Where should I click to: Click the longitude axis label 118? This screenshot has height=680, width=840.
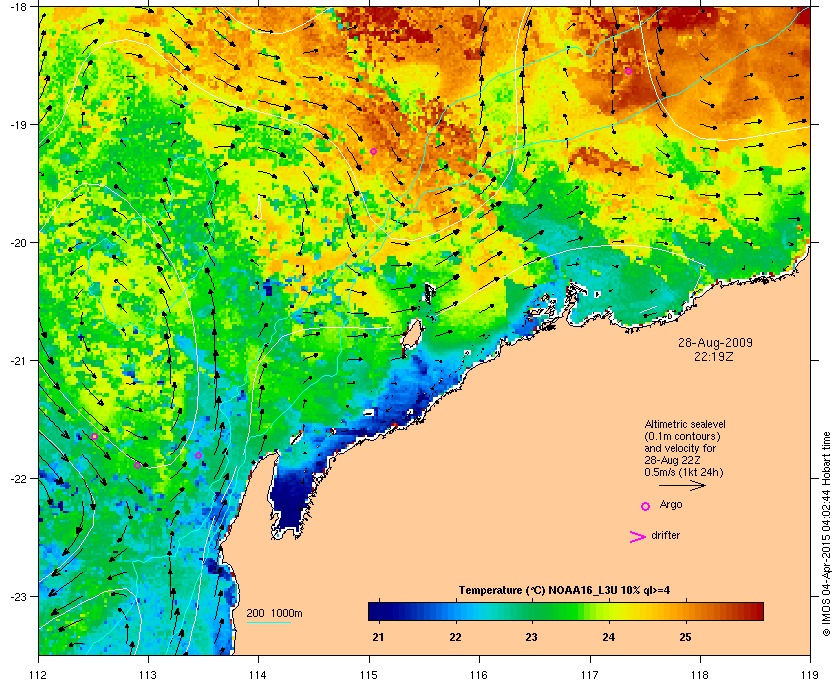tap(700, 675)
